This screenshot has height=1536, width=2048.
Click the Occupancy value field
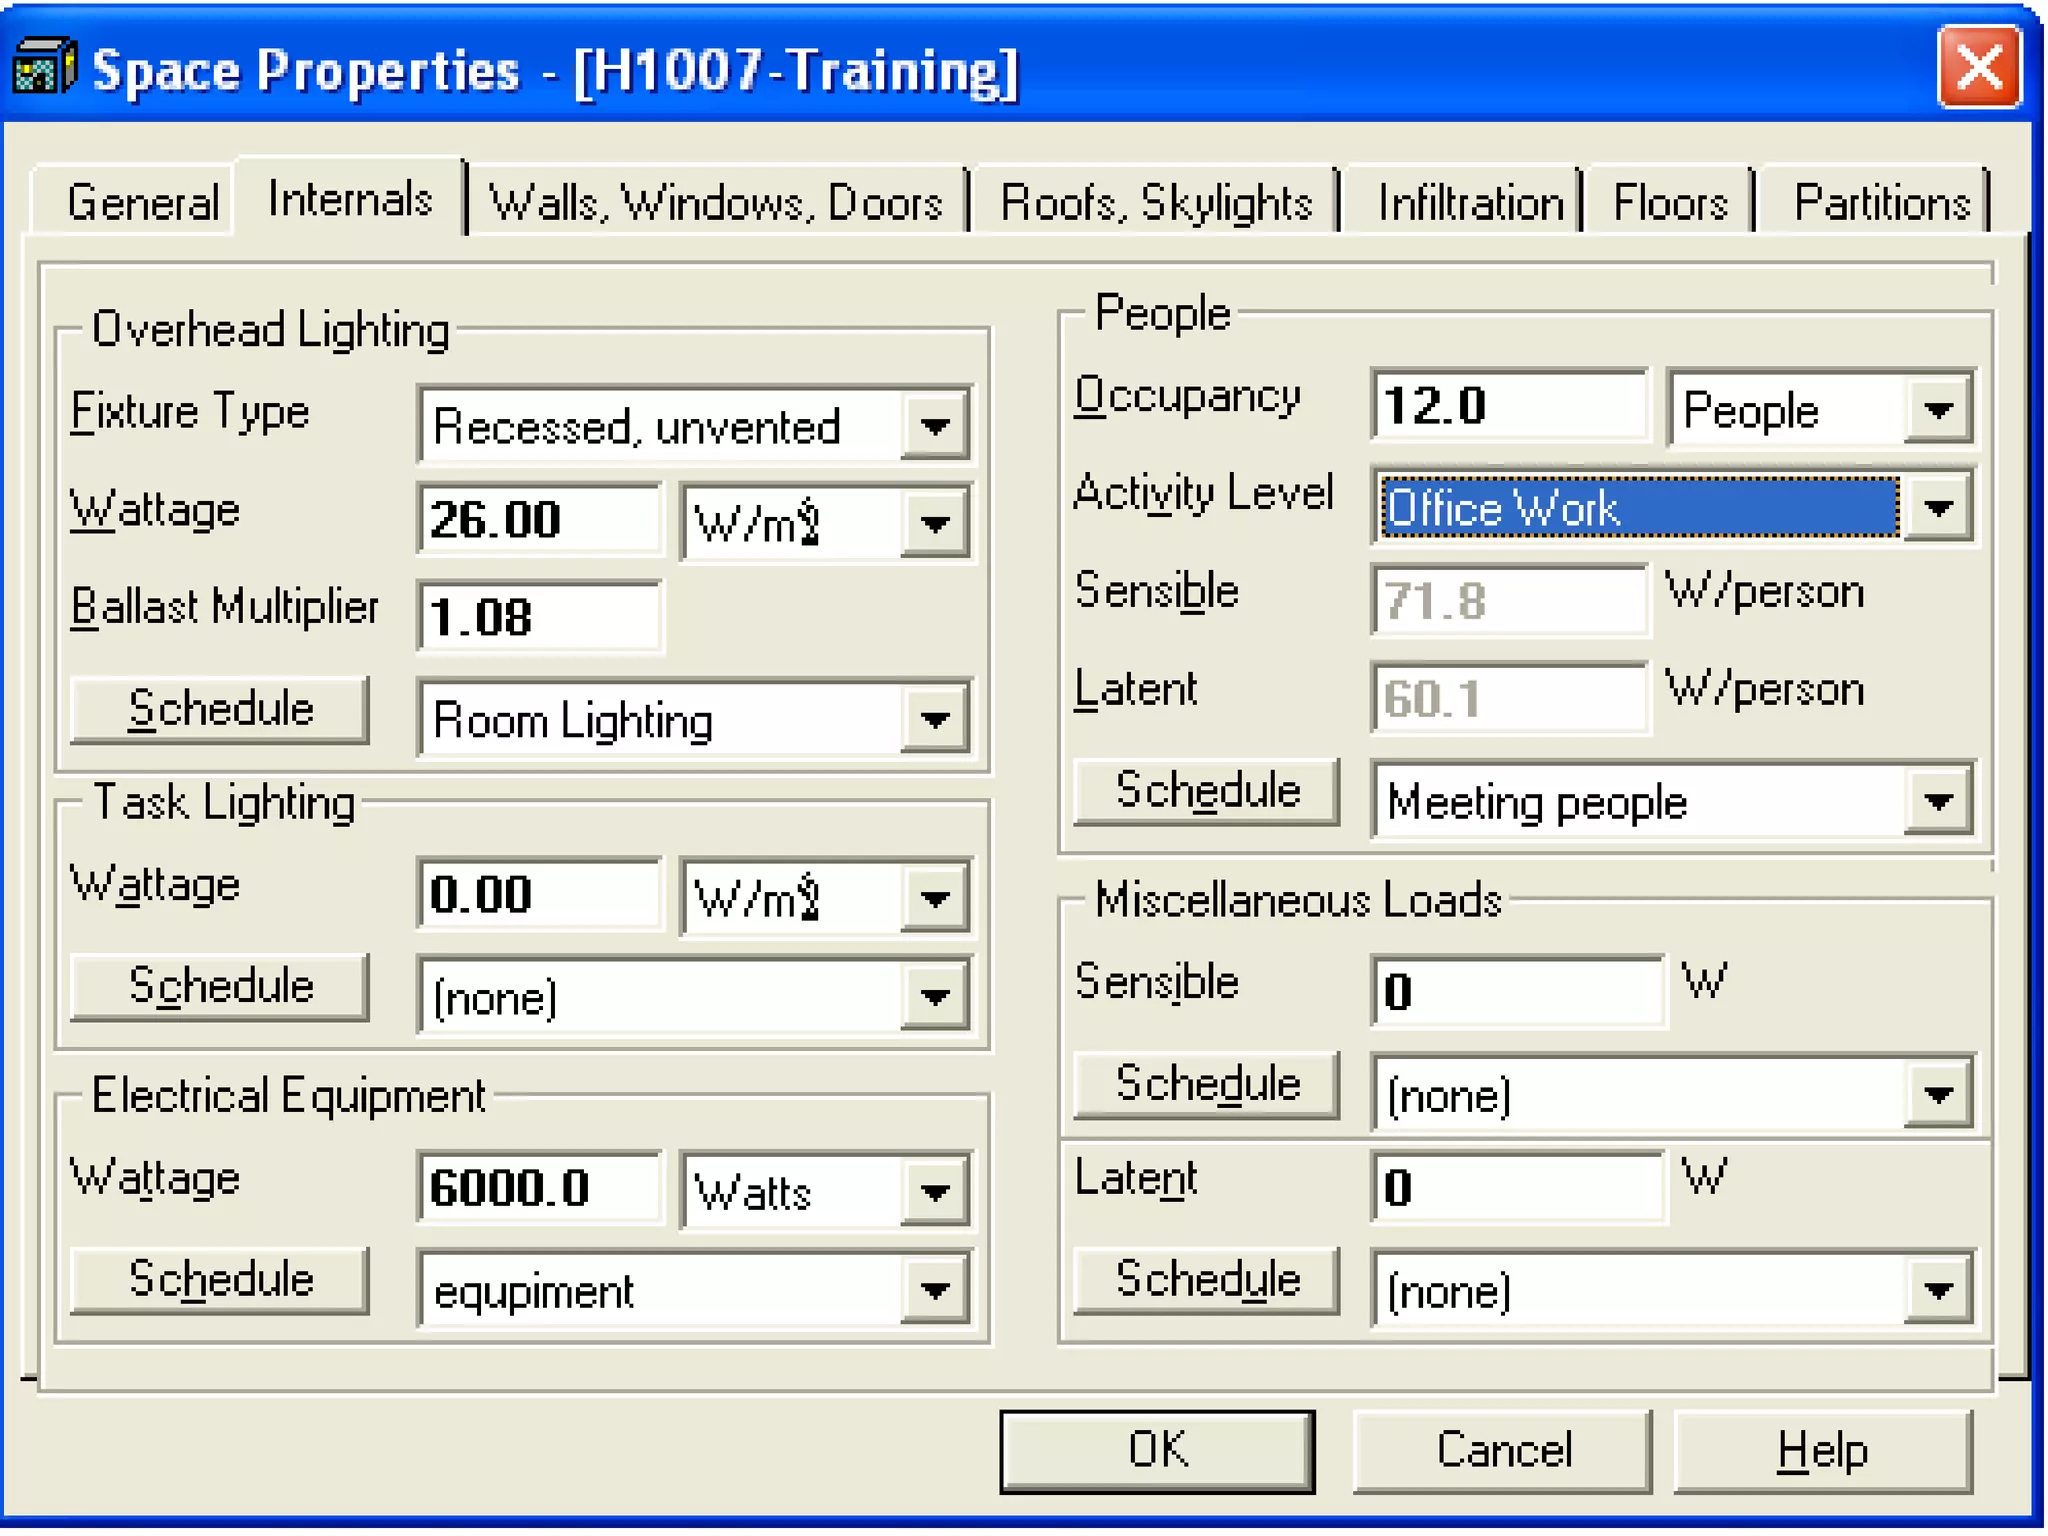[1508, 406]
